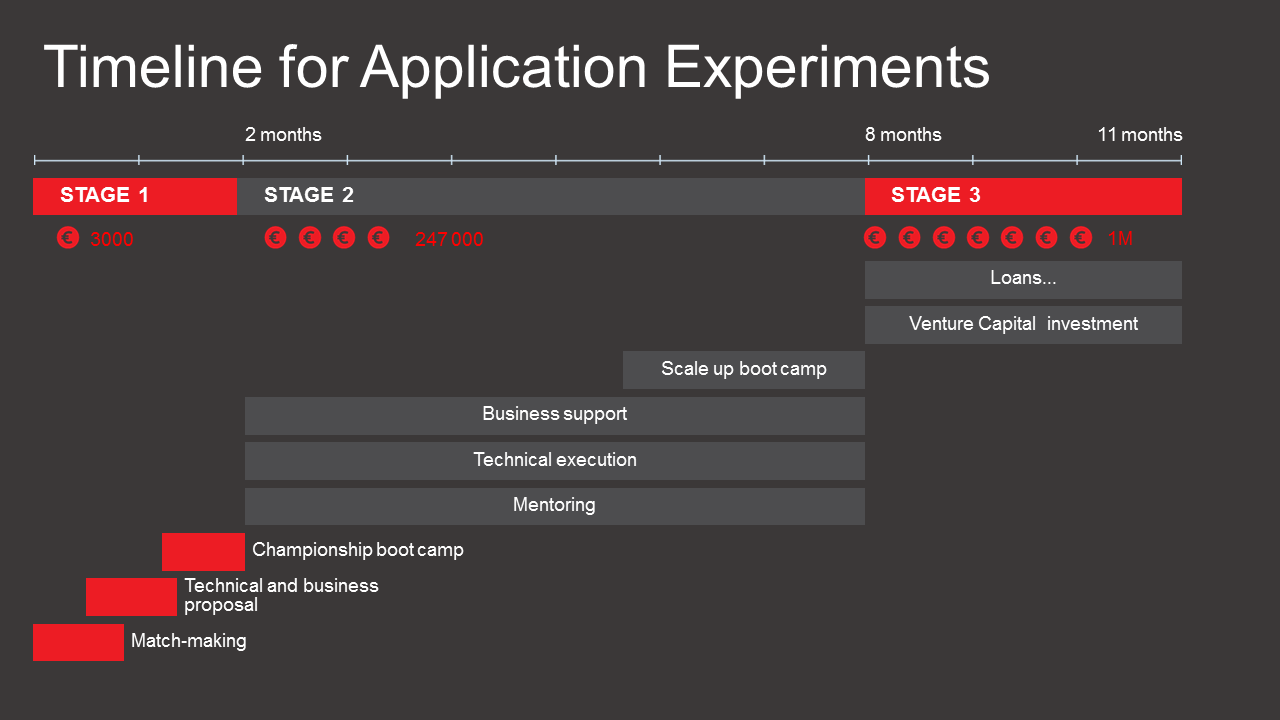1280x720 pixels.
Task: Click the timeline tick below '8 months'
Action: 868,159
